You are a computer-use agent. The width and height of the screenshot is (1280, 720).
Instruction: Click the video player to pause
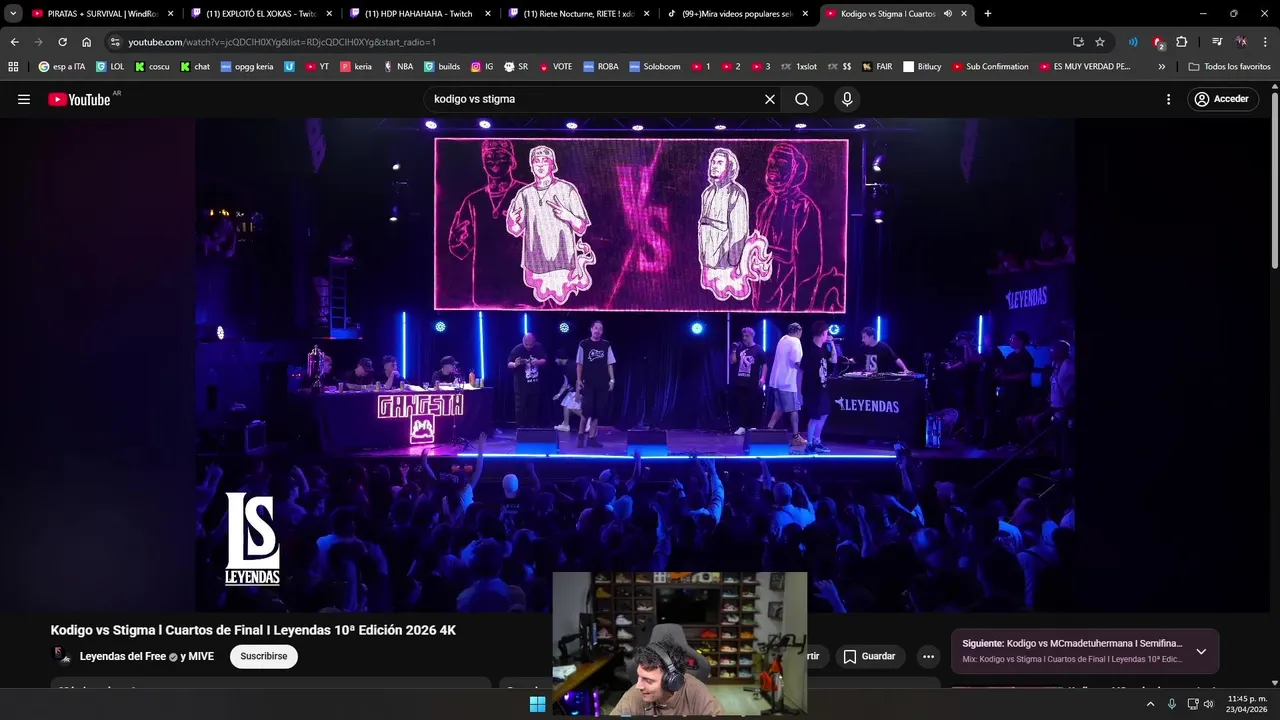click(x=635, y=365)
